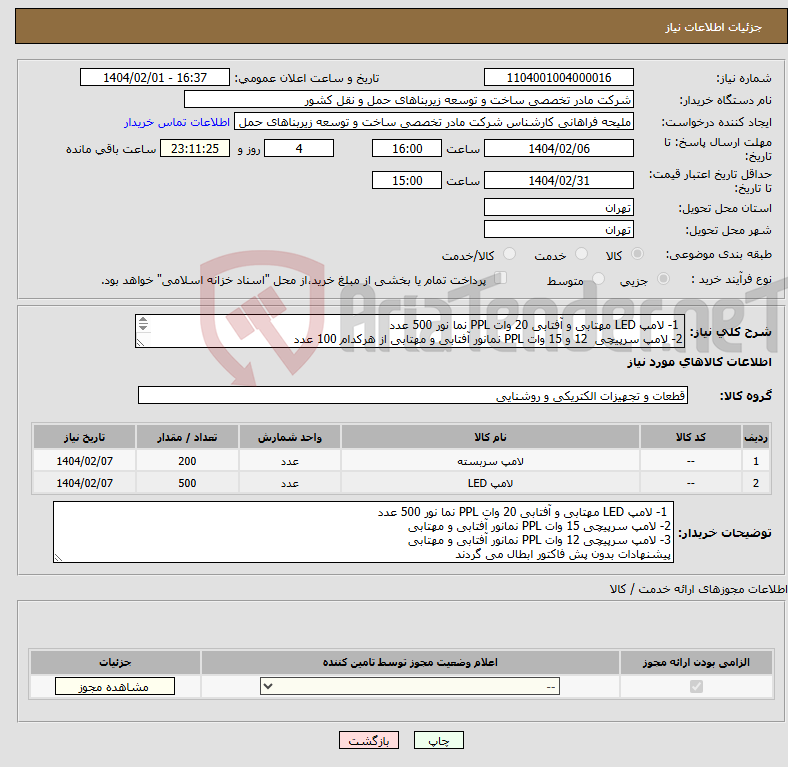
Task: Click the delivery province field تهران
Action: pyautogui.click(x=558, y=207)
